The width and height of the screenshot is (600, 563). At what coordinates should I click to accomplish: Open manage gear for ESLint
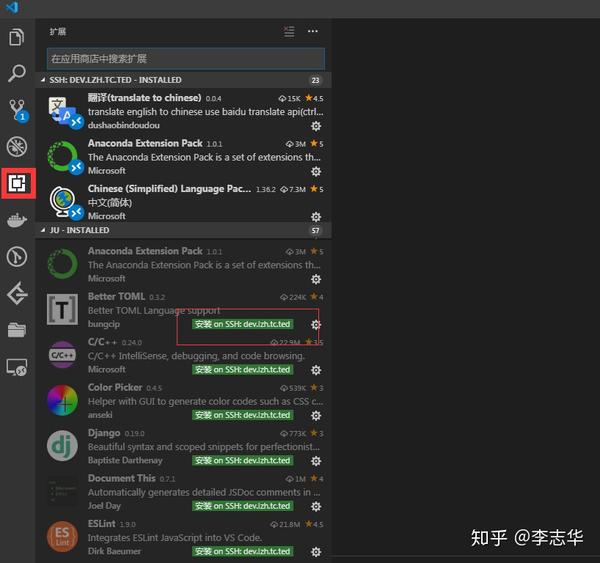point(316,552)
